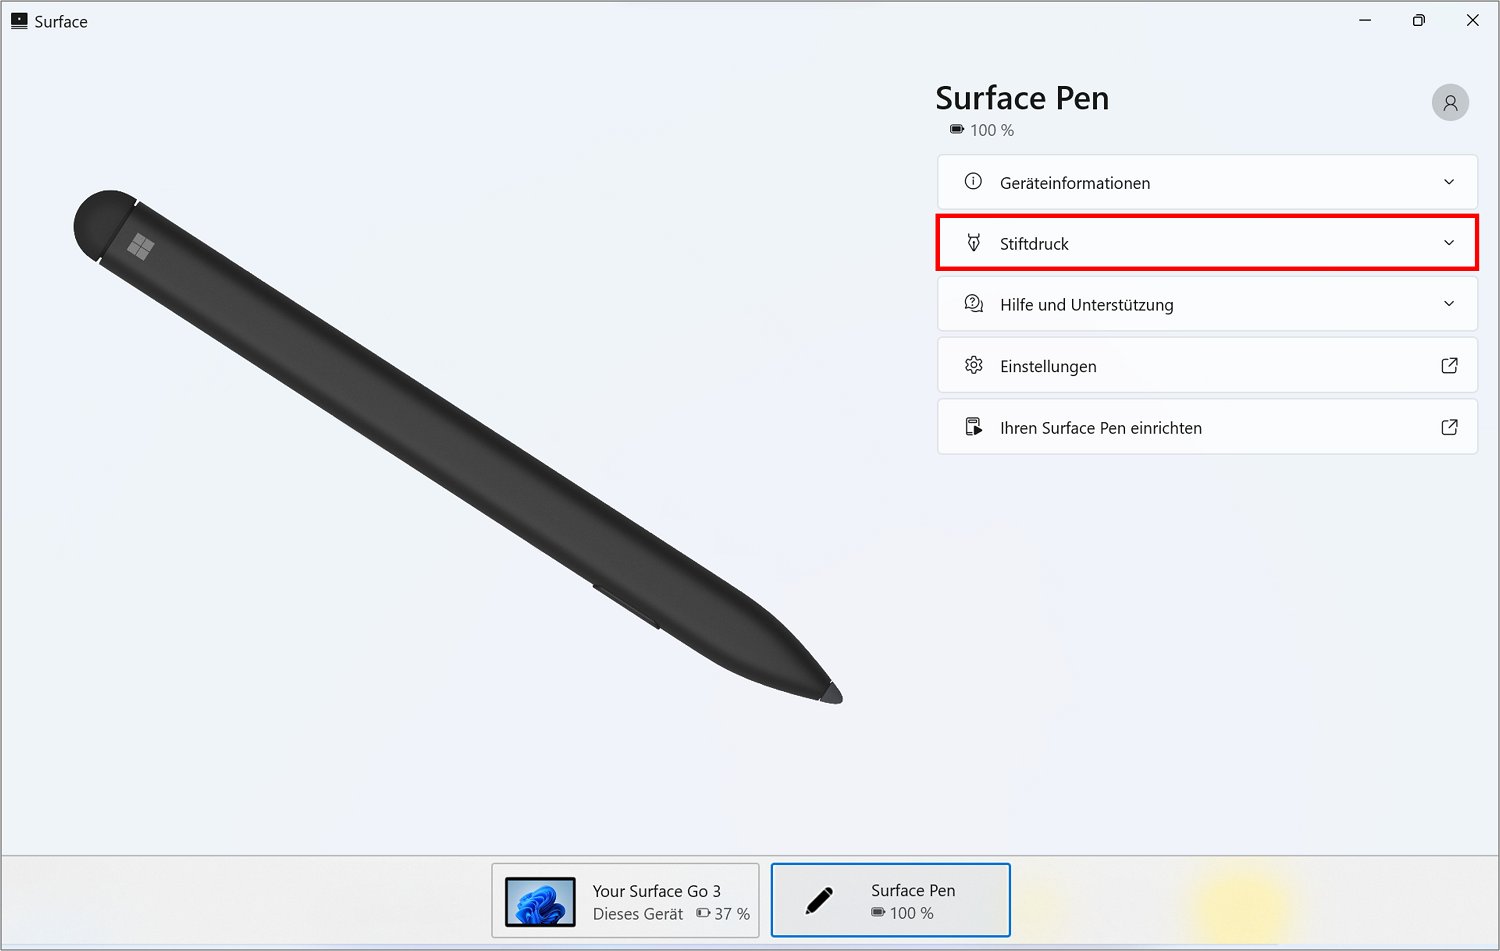The width and height of the screenshot is (1500, 951).
Task: Click the pencil icon in the bottom device bar
Action: (819, 901)
